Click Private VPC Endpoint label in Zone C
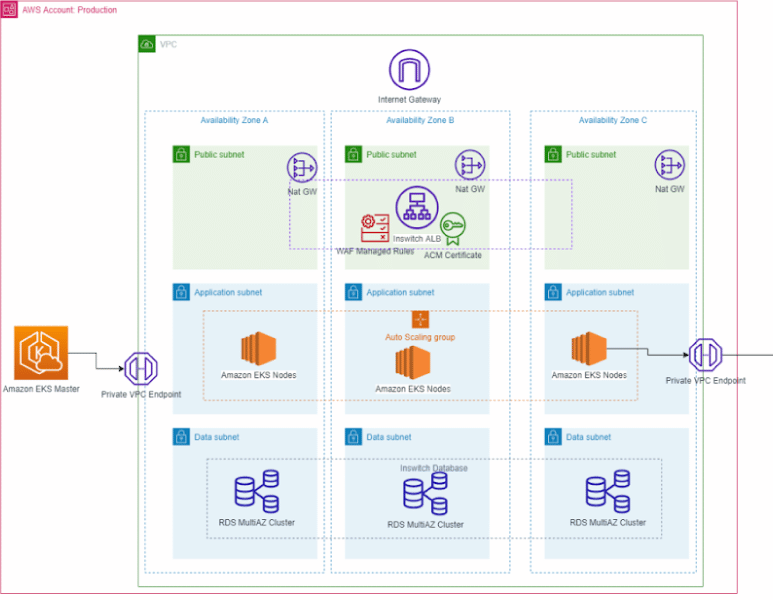The width and height of the screenshot is (773, 600). 705,381
